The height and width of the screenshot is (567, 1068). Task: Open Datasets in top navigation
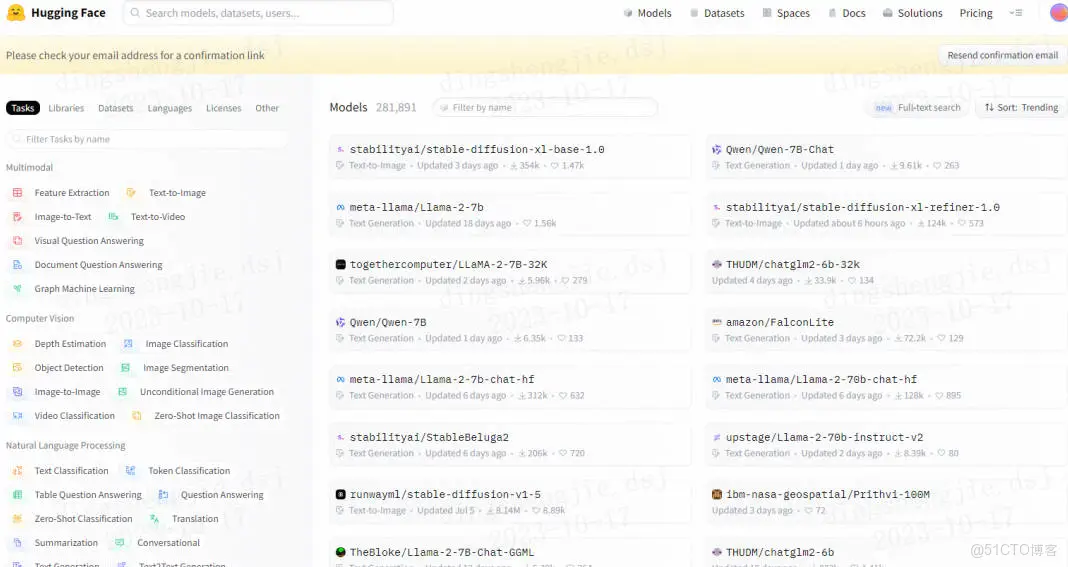click(x=717, y=13)
